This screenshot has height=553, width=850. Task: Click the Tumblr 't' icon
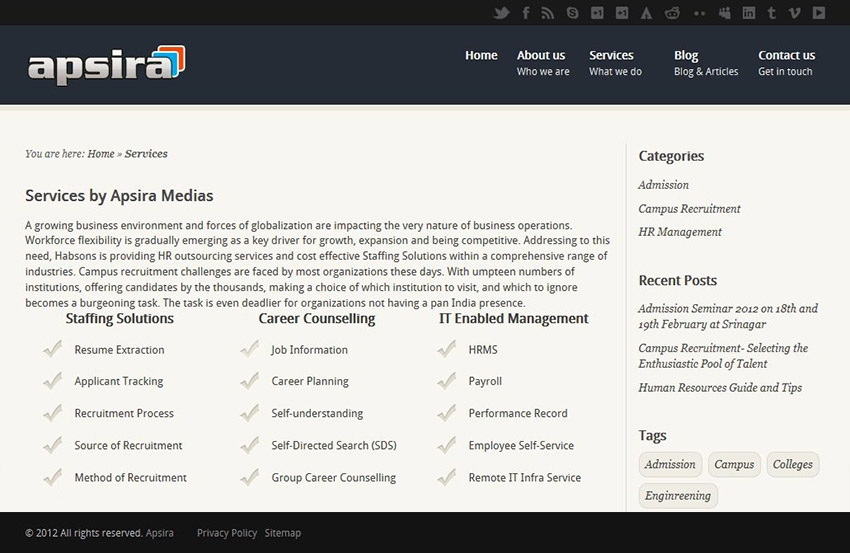(771, 12)
